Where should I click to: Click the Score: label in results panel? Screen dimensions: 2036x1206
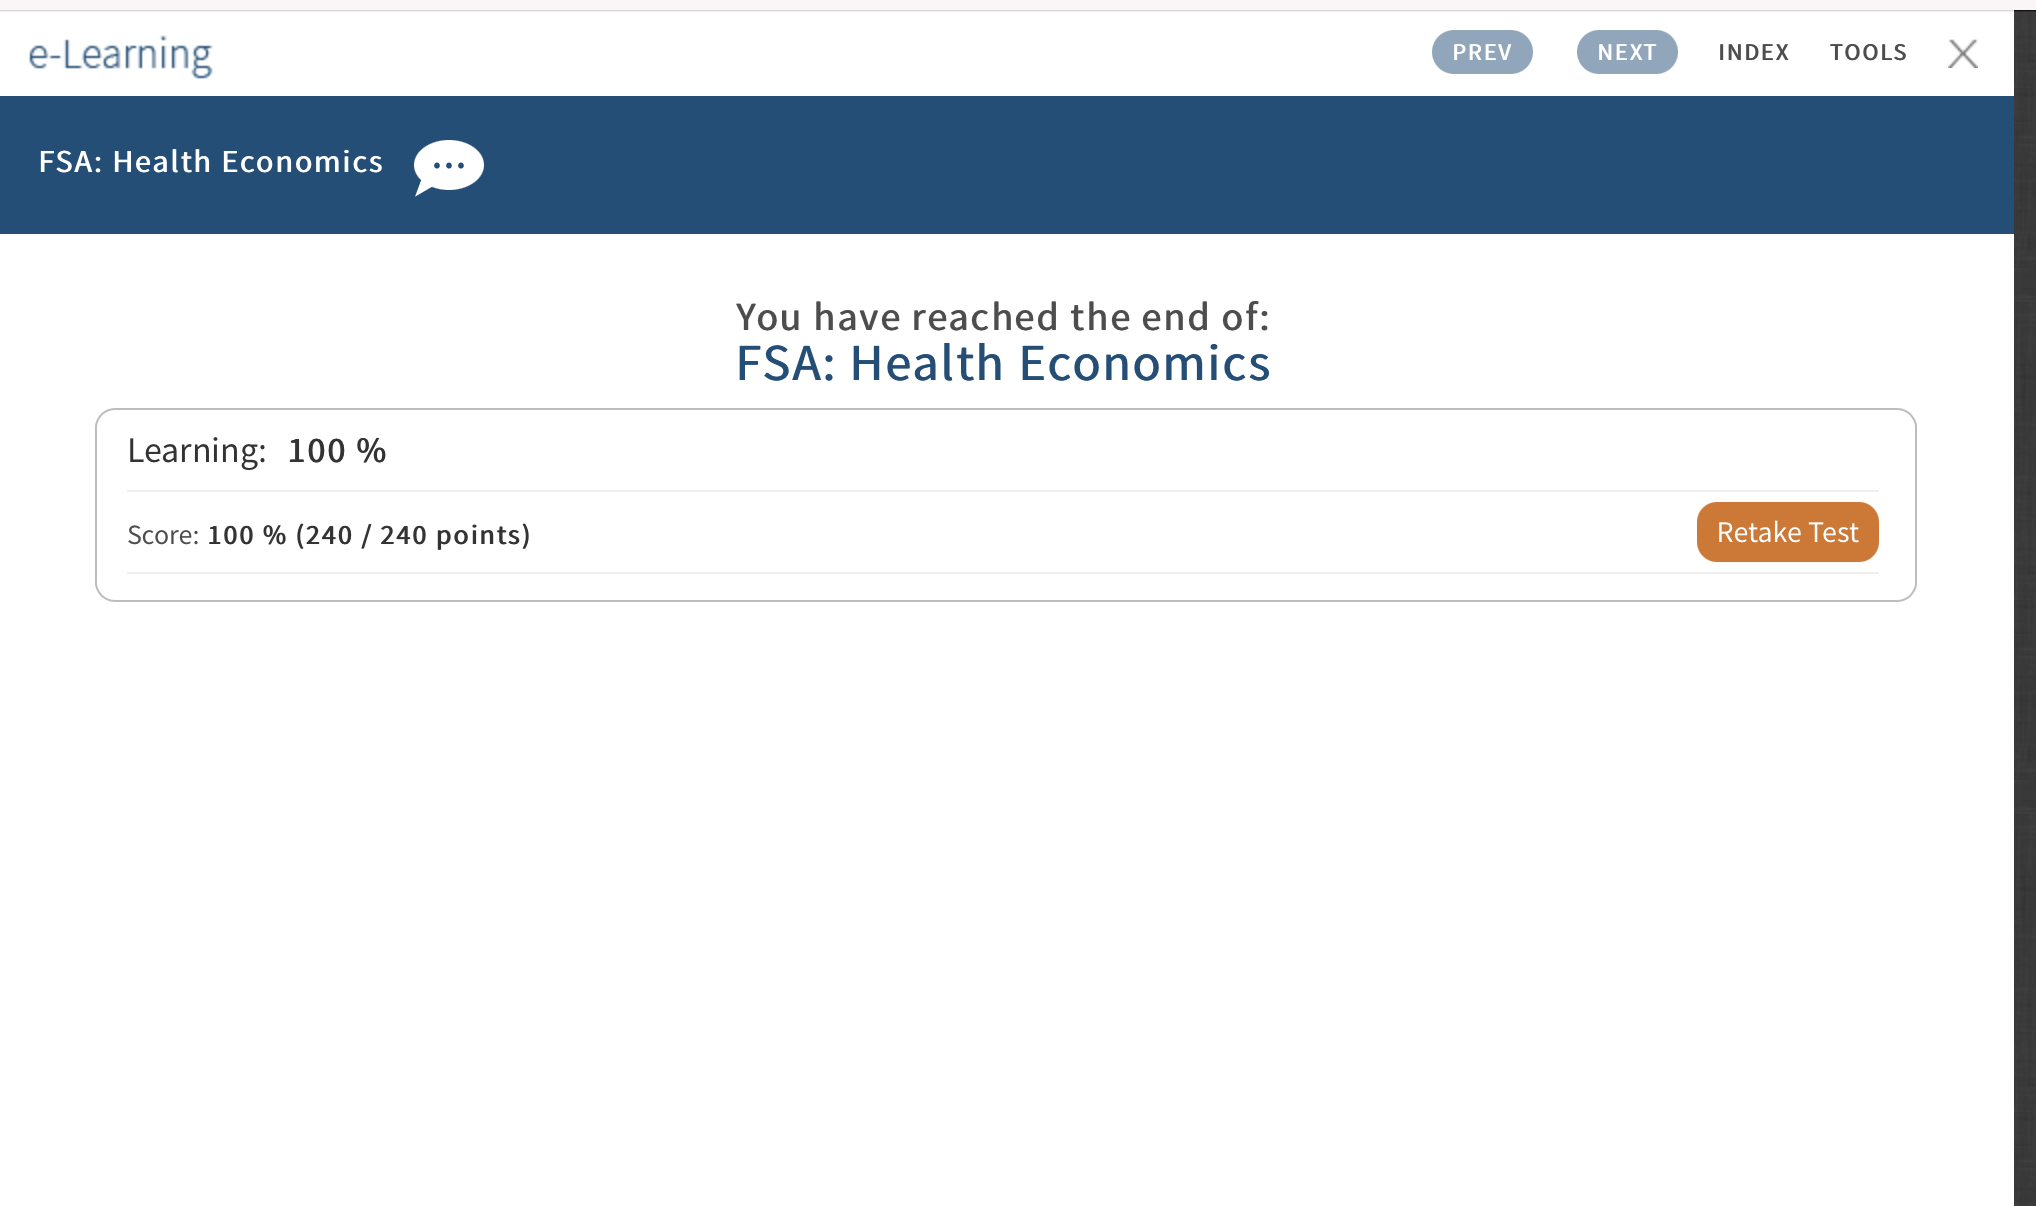click(x=164, y=535)
